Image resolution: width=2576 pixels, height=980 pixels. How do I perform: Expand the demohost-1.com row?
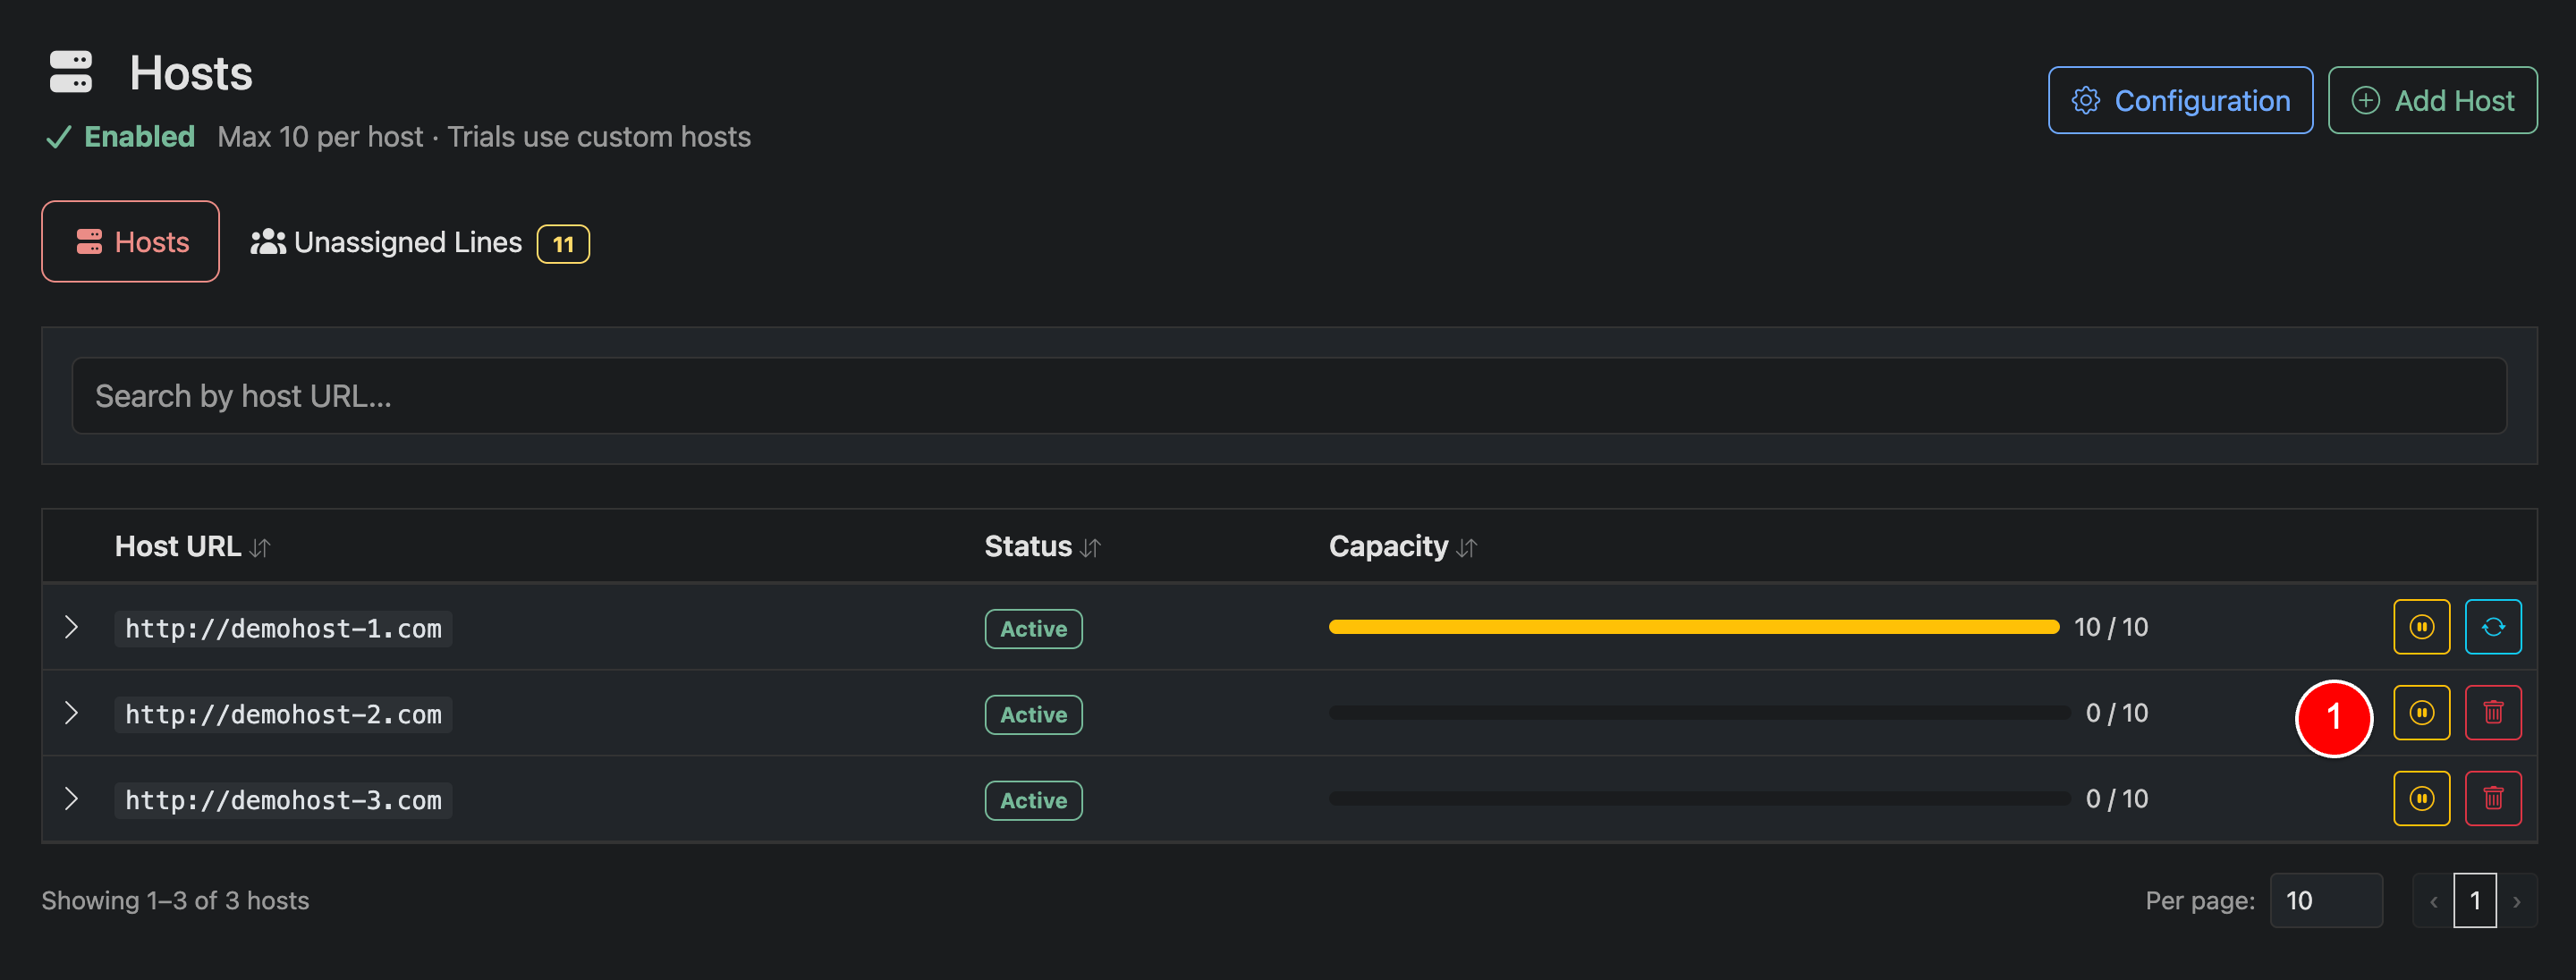71,627
